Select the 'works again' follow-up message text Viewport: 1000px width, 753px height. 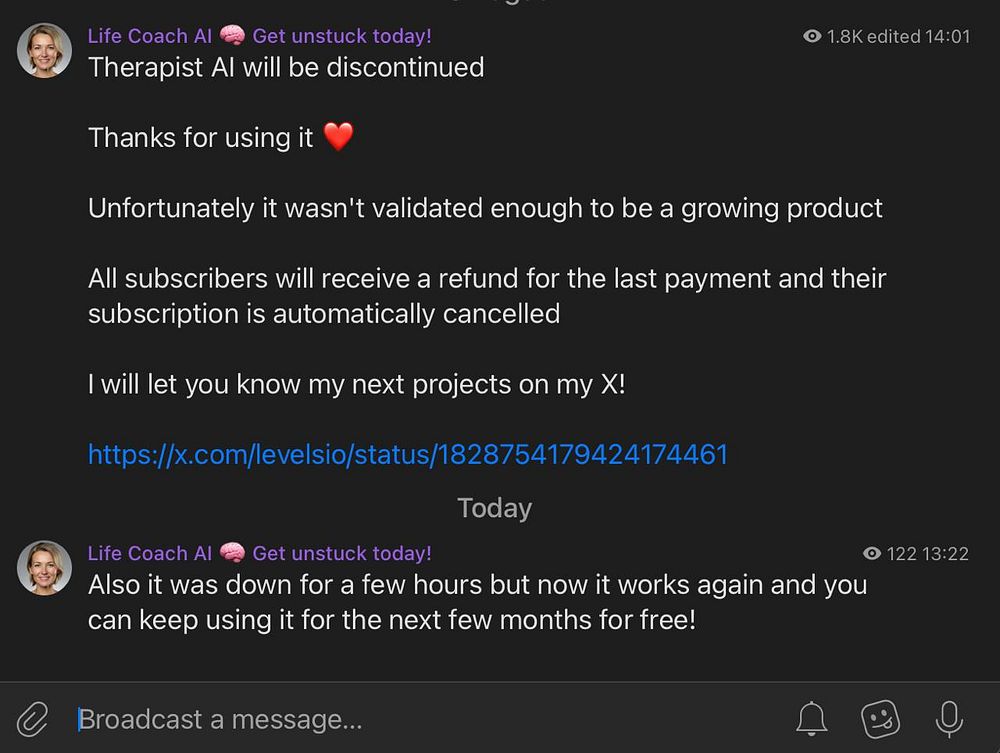click(478, 602)
